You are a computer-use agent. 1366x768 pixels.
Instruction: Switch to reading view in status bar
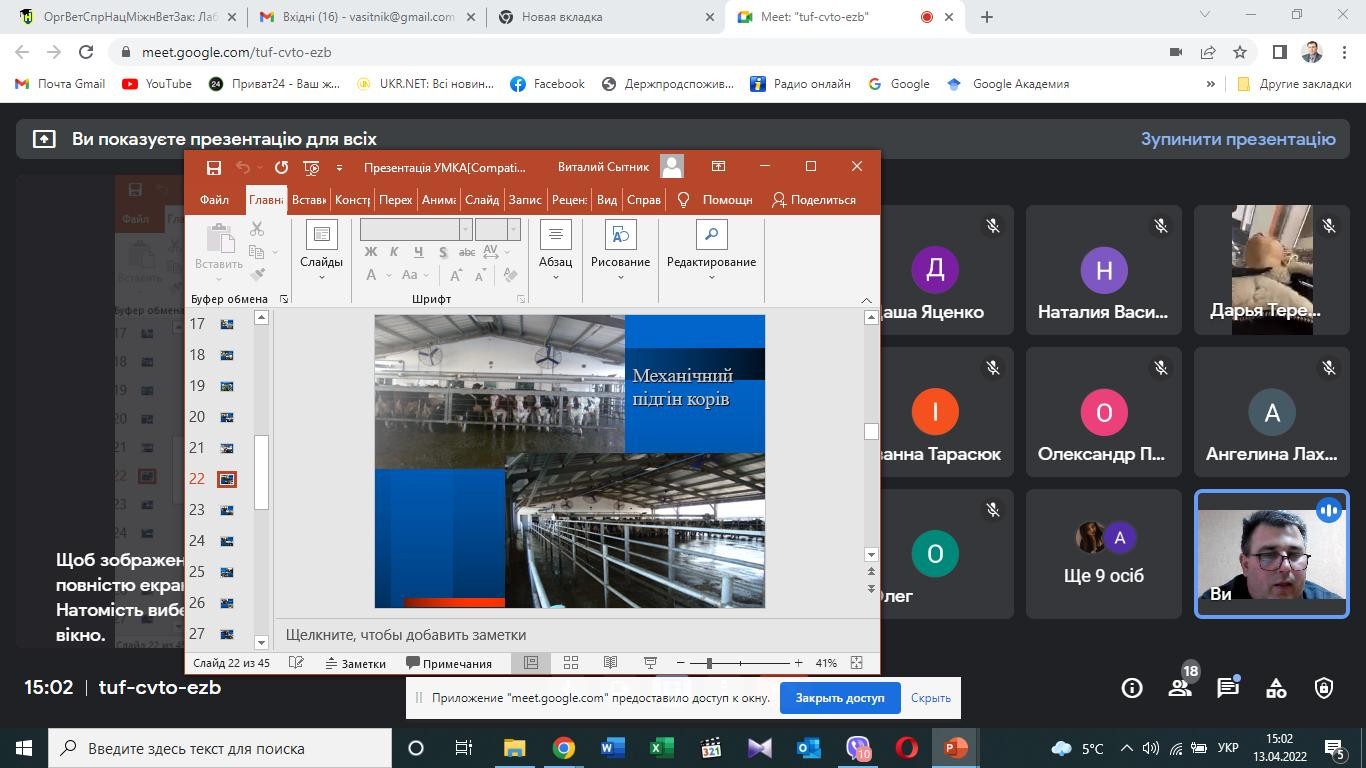coord(610,663)
